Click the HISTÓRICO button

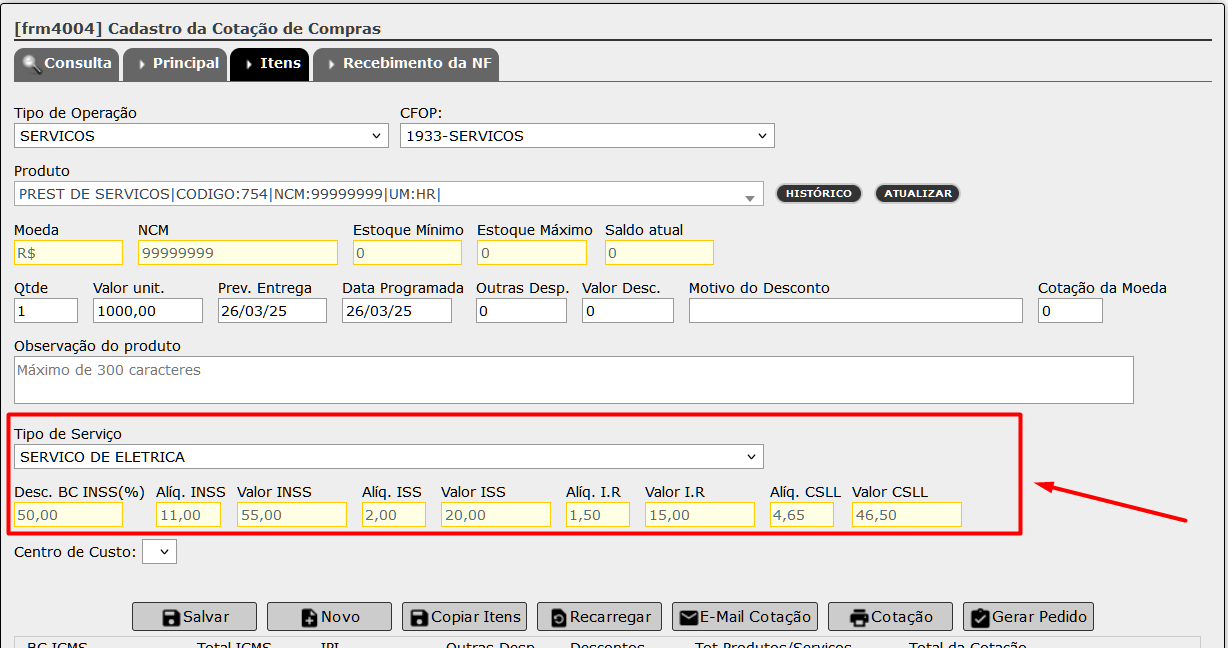click(x=819, y=193)
